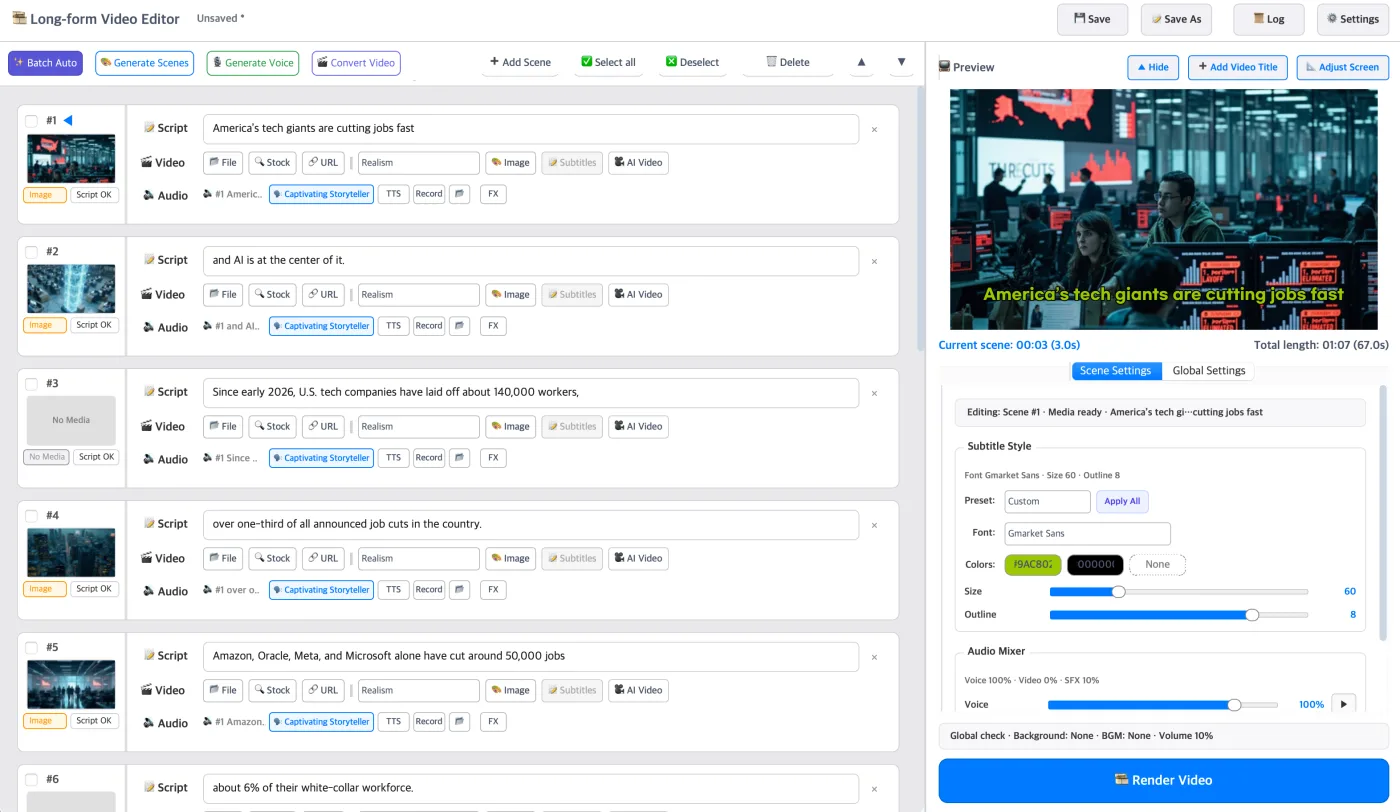Viewport: 1400px width, 812px height.
Task: Generate an Image for scene #4
Action: coord(510,559)
